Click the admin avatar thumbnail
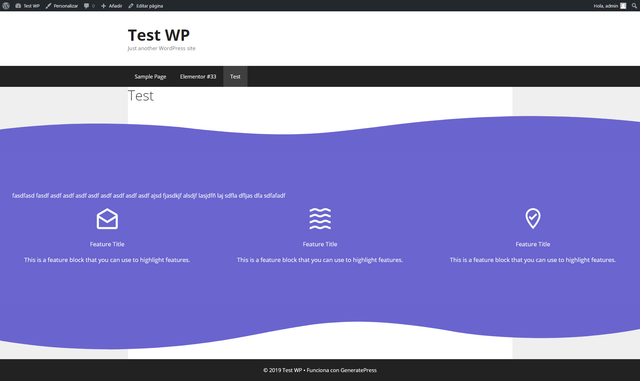This screenshot has width=640, height=381. point(623,6)
